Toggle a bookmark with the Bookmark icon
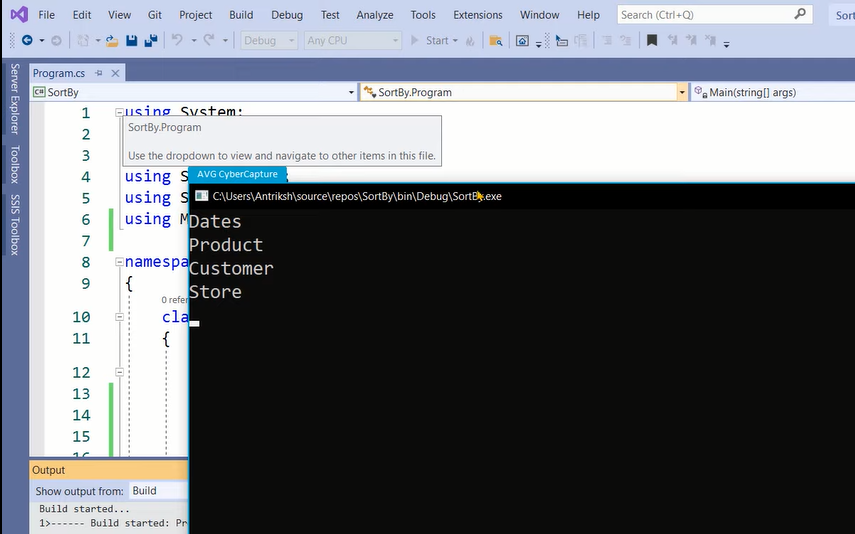Image resolution: width=855 pixels, height=534 pixels. (x=652, y=40)
